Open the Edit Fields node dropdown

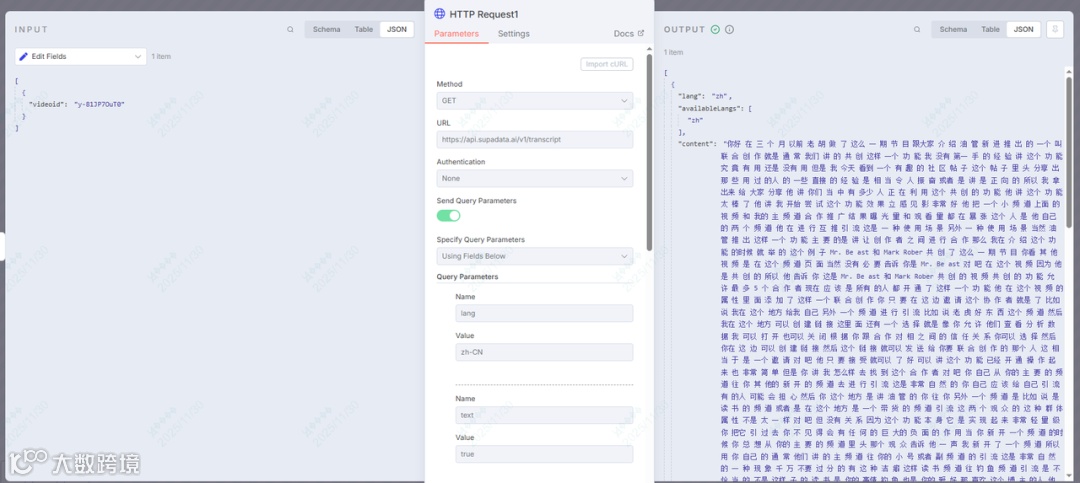click(x=81, y=56)
